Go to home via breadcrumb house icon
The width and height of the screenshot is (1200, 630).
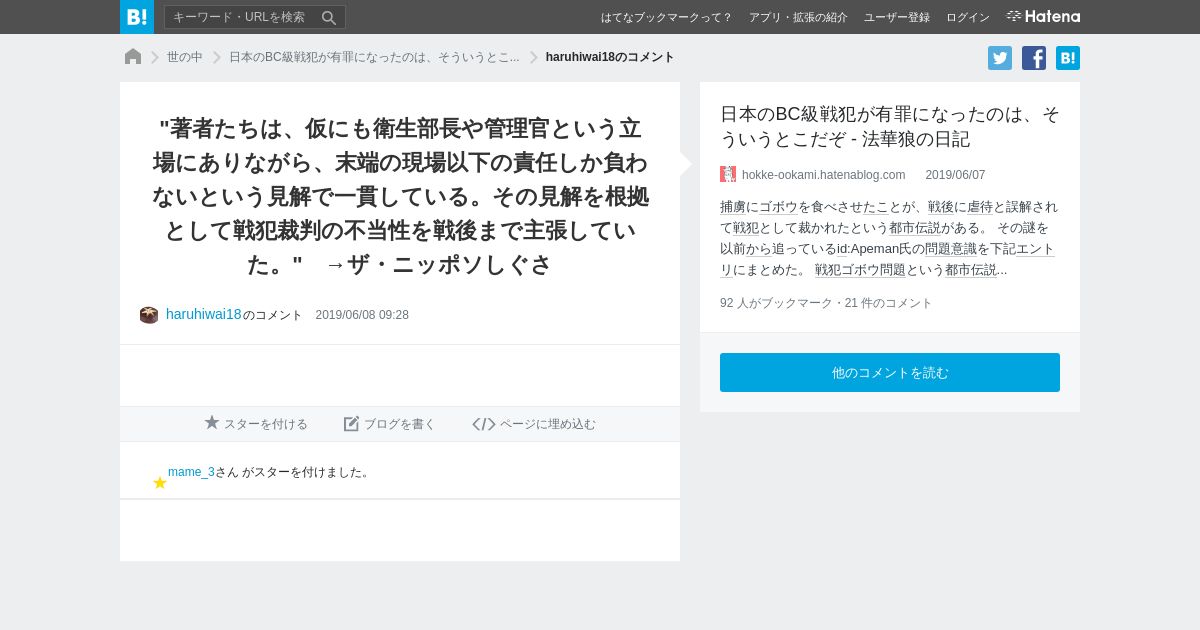133,57
